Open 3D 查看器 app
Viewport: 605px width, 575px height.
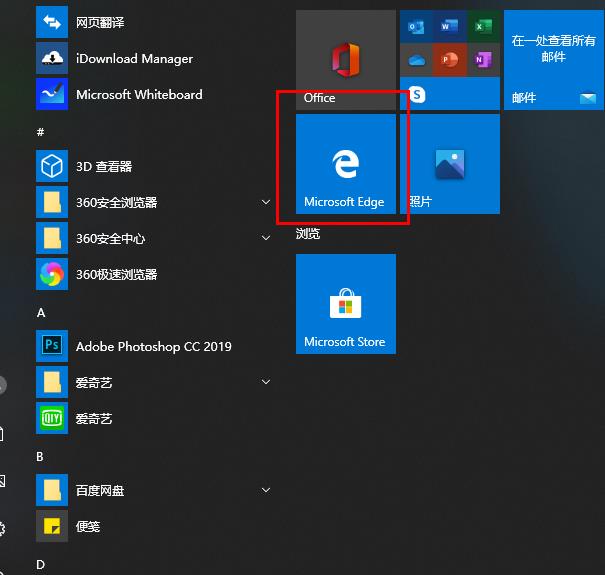click(104, 167)
